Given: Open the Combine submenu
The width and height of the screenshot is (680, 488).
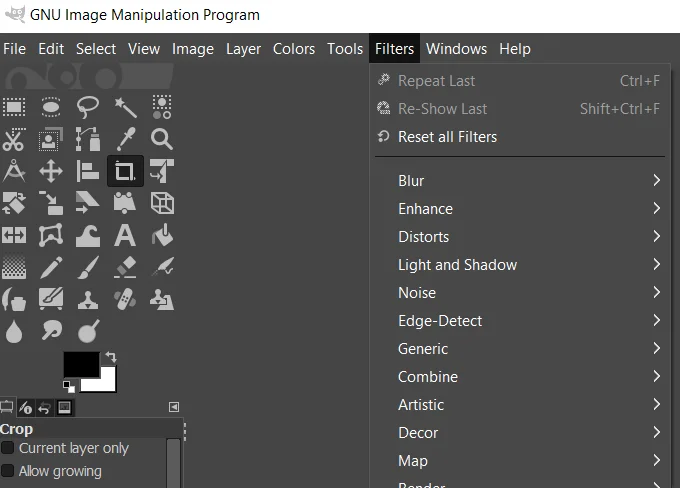Looking at the screenshot, I should click(x=520, y=377).
